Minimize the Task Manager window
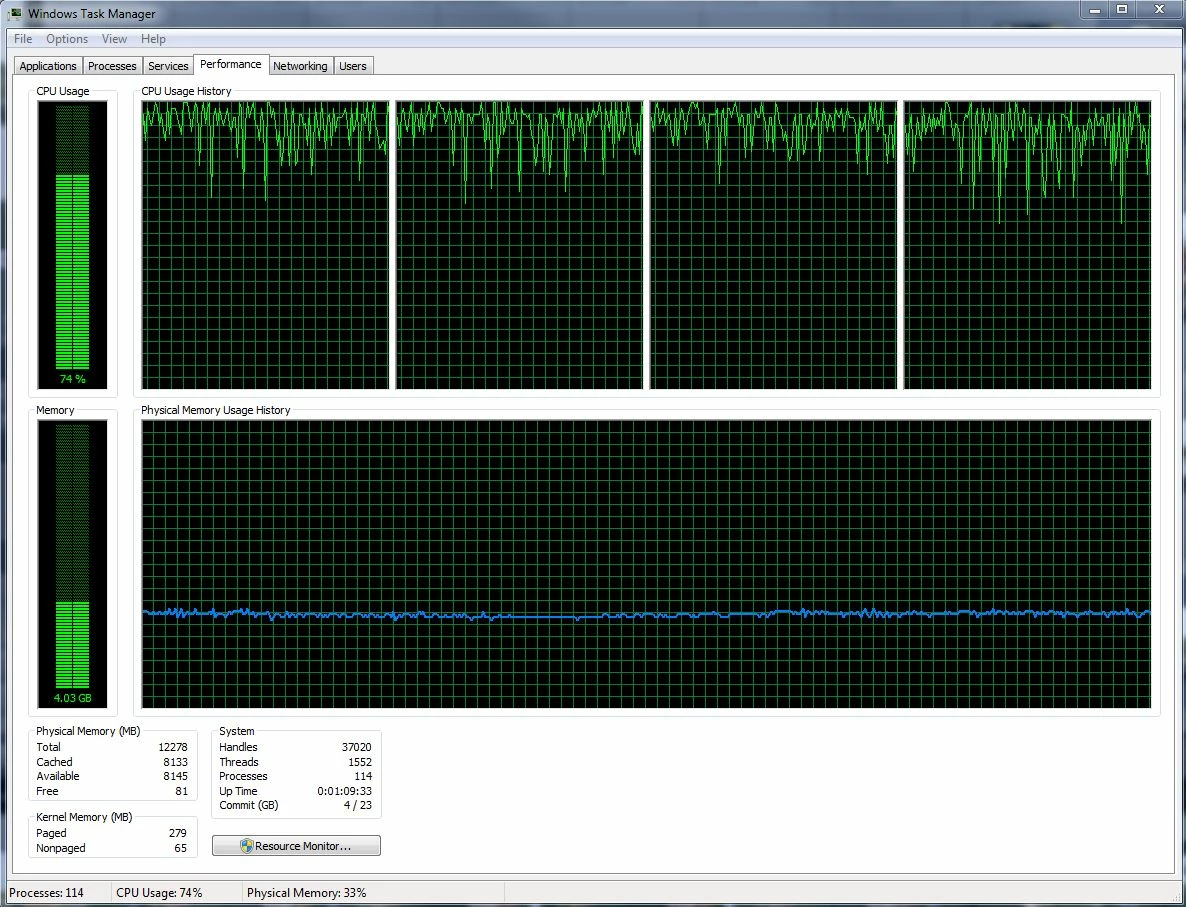The image size is (1186, 907). [1094, 11]
